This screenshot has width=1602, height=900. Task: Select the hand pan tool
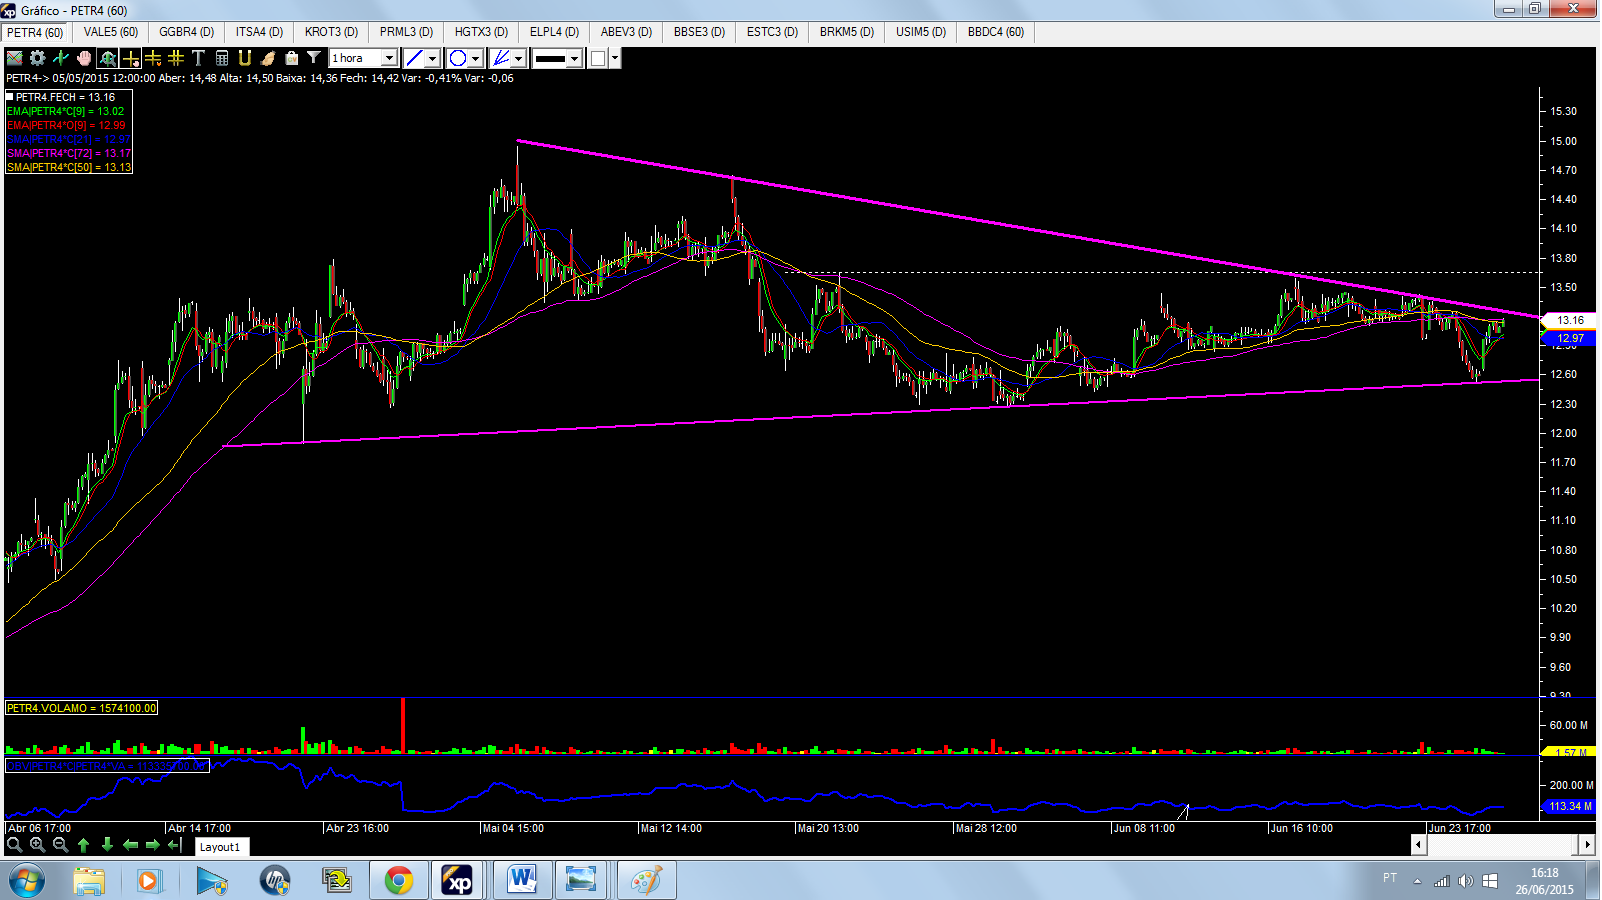pos(84,58)
